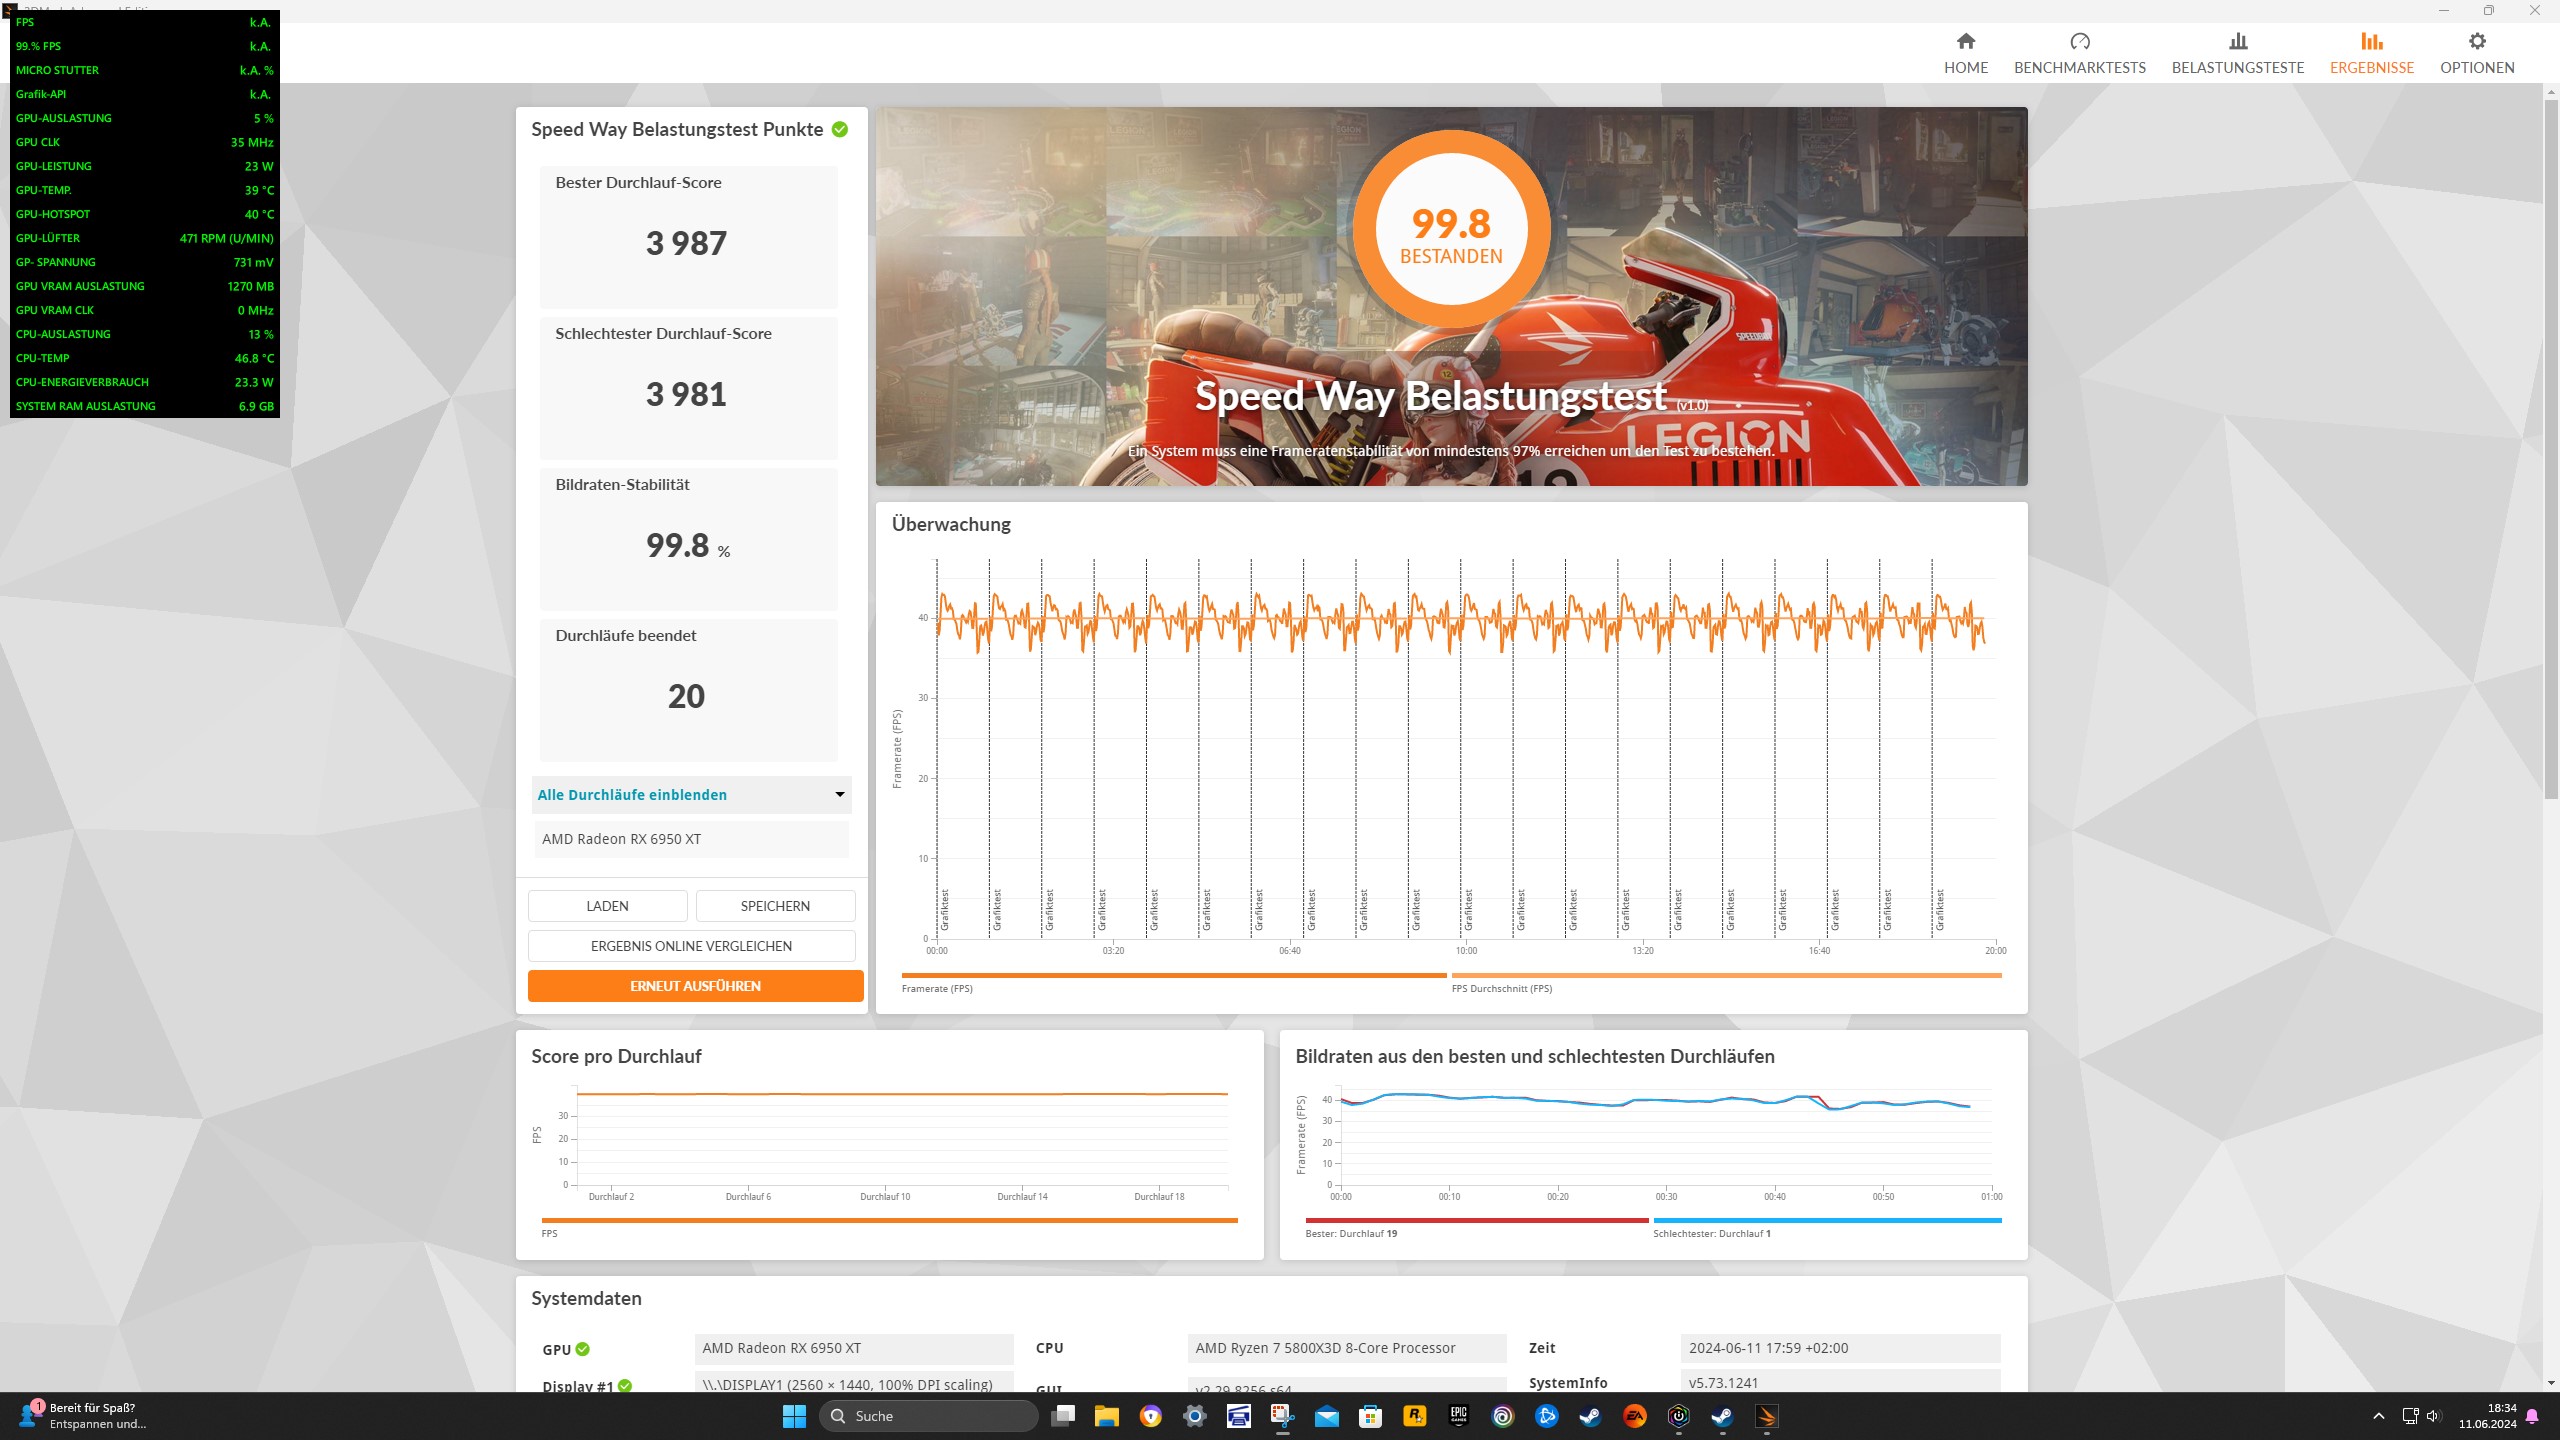Open the HOME page icon
Image resolution: width=2560 pixels, height=1440 pixels.
[x=1965, y=42]
